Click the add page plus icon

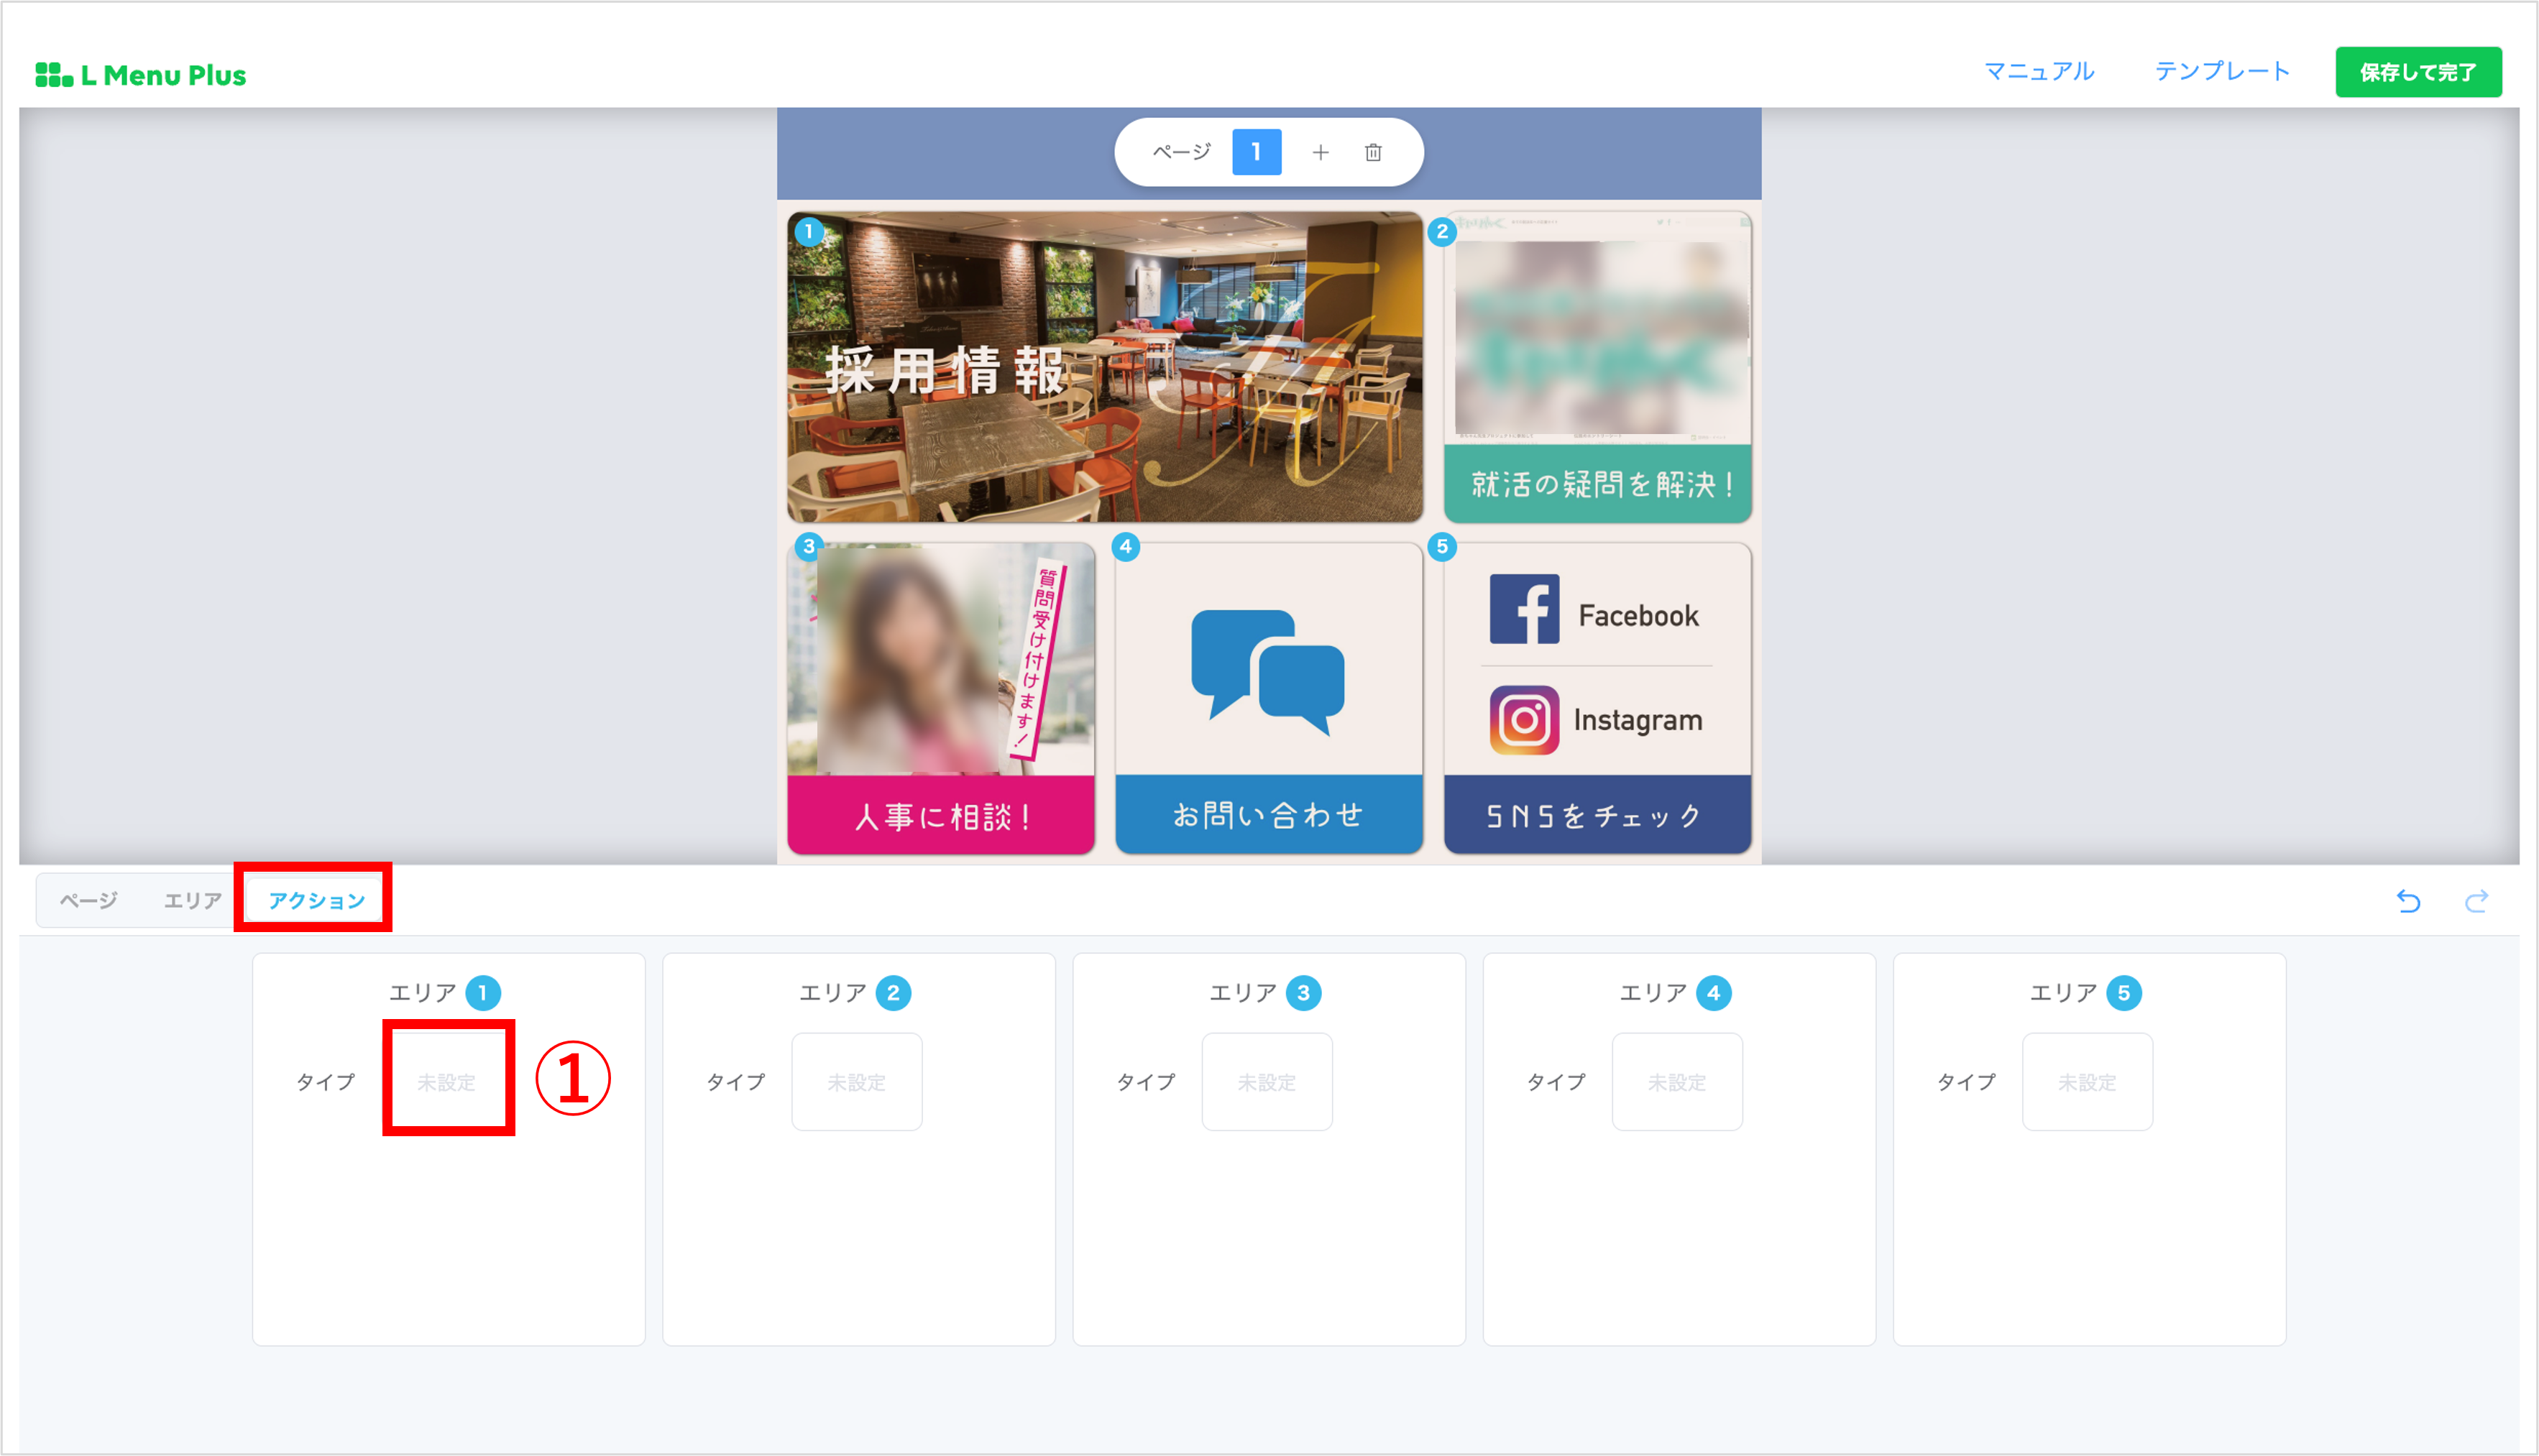(1320, 152)
